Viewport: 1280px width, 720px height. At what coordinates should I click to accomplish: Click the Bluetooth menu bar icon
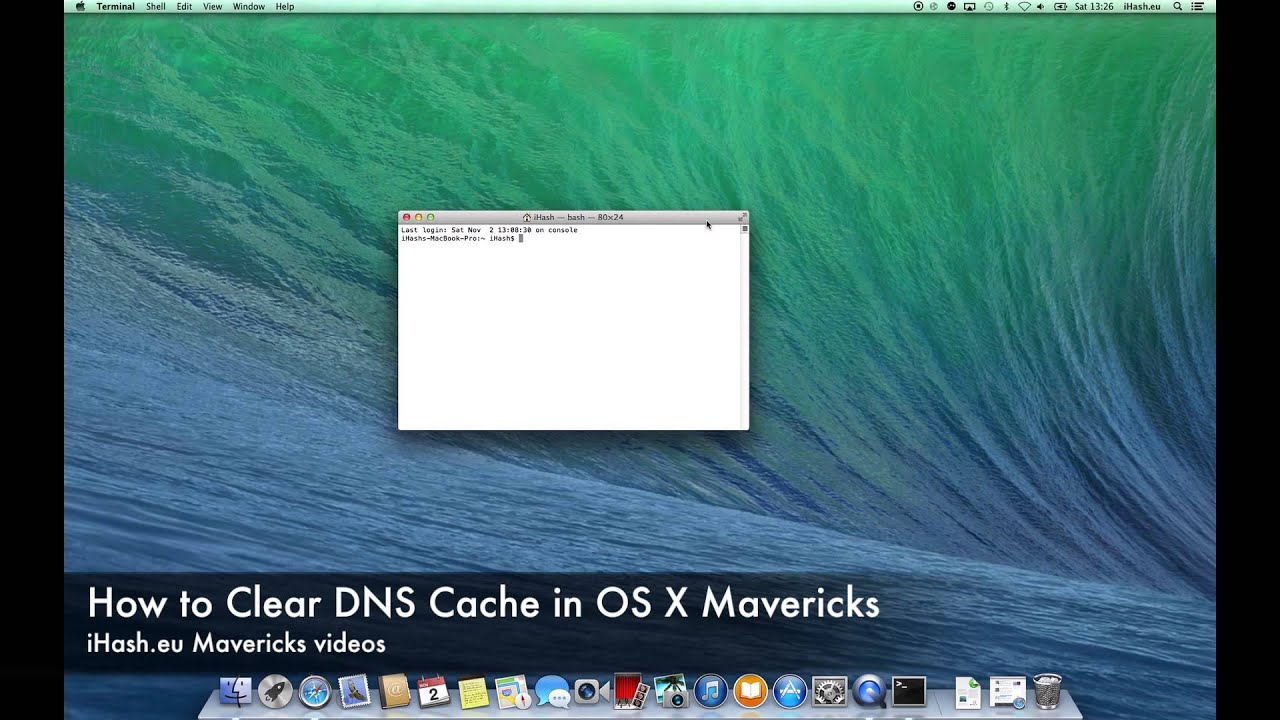(1006, 6)
